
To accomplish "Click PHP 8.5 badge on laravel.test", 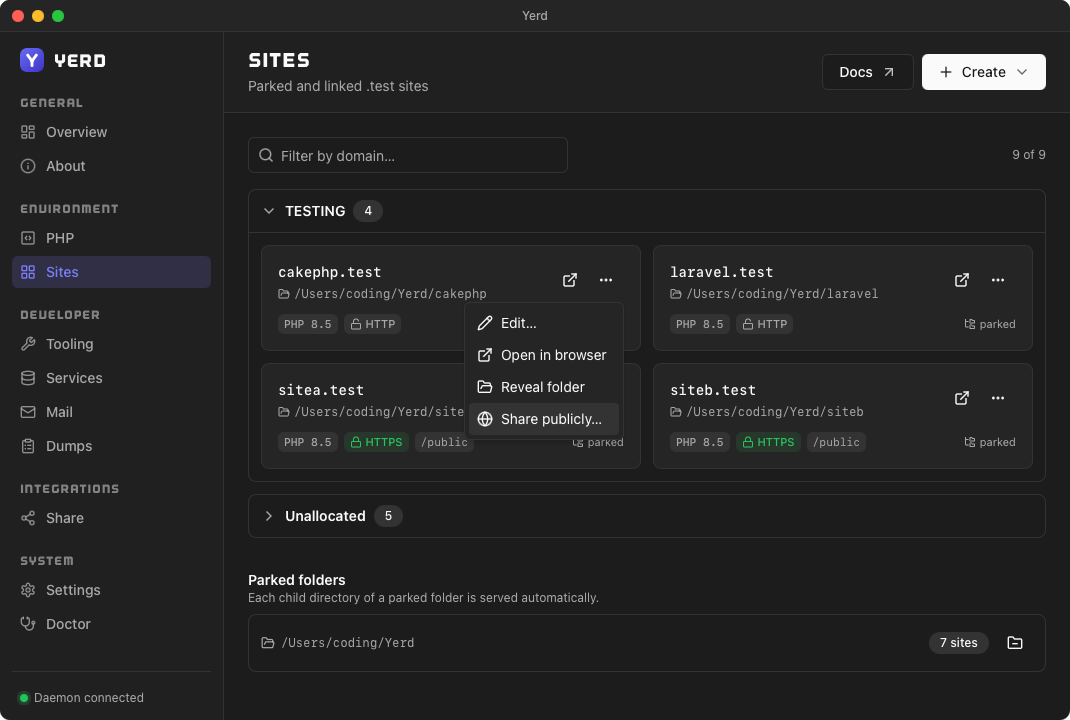I will pyautogui.click(x=699, y=324).
